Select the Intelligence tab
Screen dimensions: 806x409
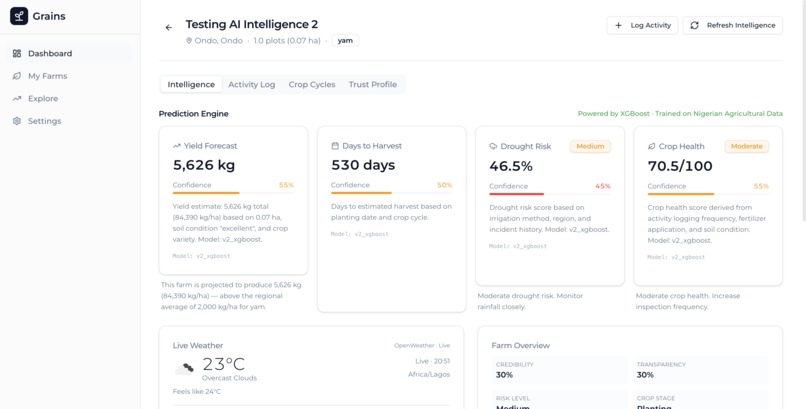pos(191,85)
